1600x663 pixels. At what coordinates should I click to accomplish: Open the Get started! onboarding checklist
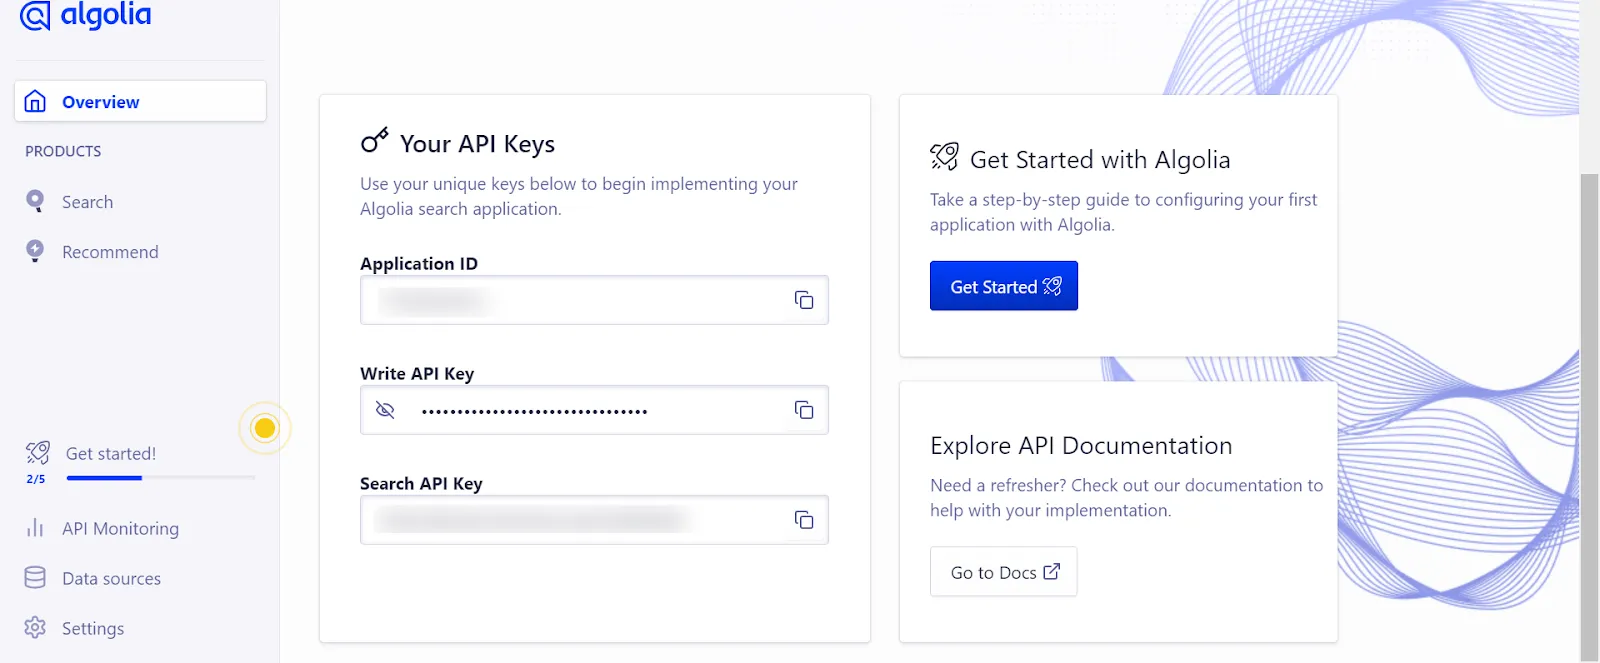(x=111, y=454)
